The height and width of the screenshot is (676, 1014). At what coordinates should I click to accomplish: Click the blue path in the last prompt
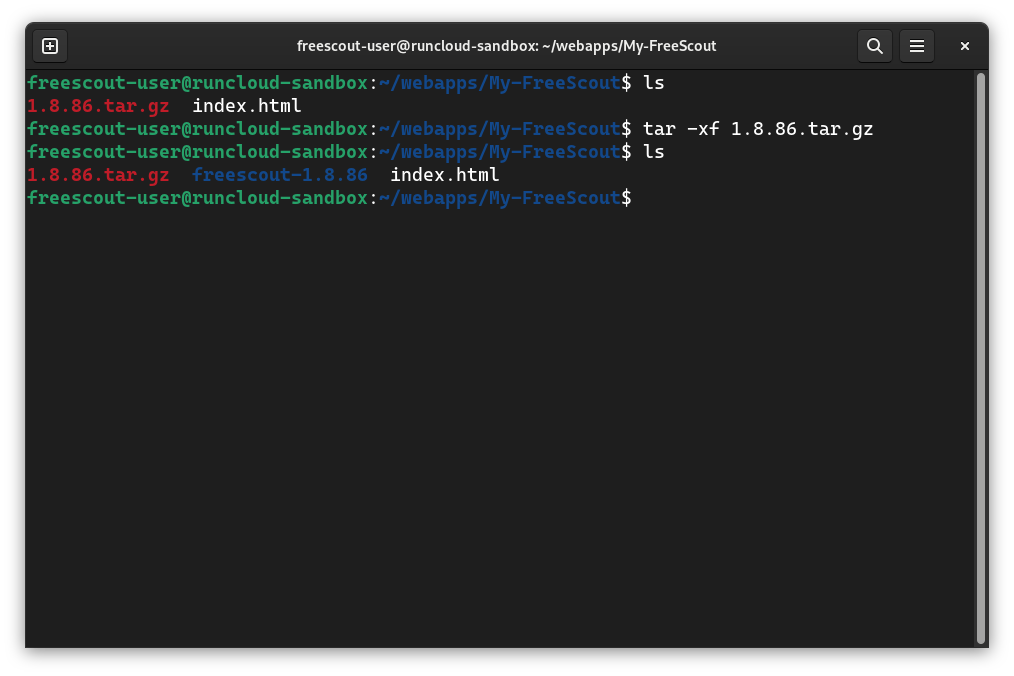pyautogui.click(x=500, y=198)
